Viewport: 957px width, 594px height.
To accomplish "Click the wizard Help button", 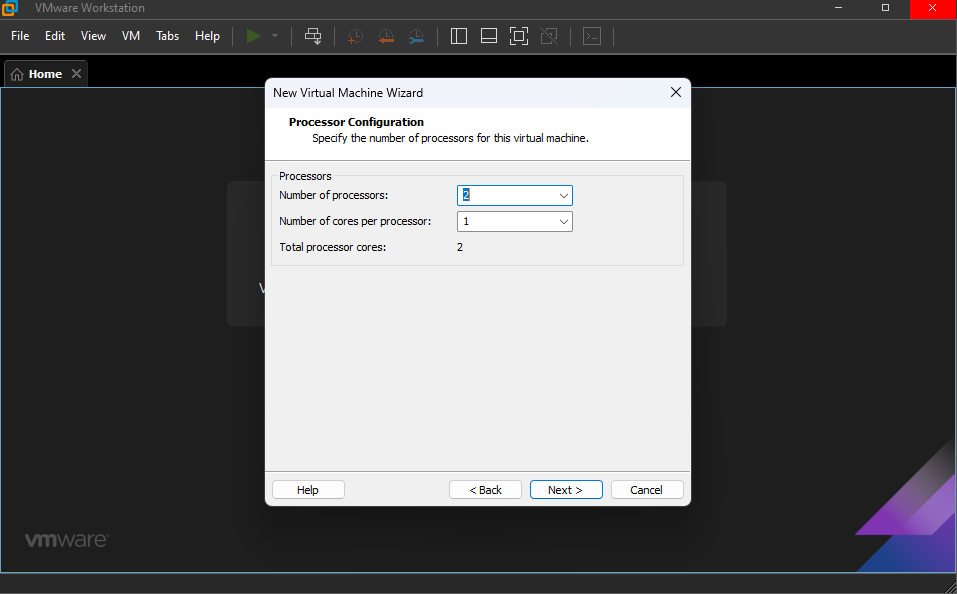I will (x=308, y=490).
